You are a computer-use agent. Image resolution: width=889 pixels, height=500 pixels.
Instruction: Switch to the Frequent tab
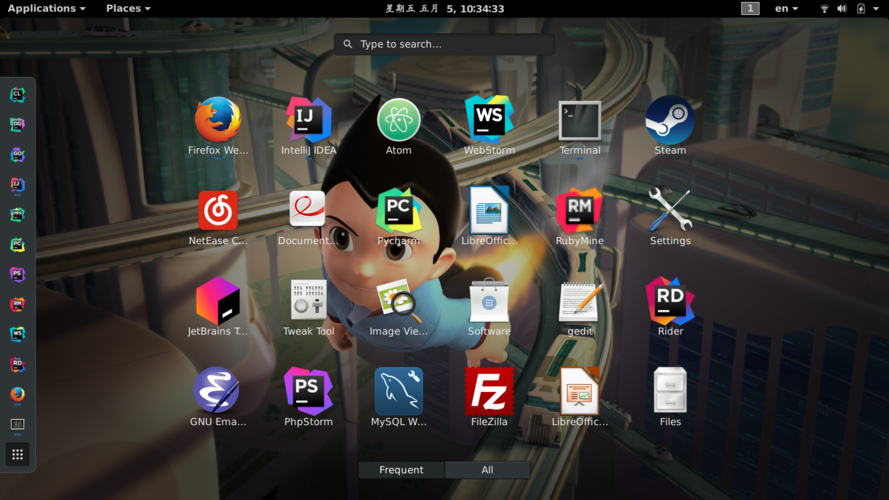(401, 470)
